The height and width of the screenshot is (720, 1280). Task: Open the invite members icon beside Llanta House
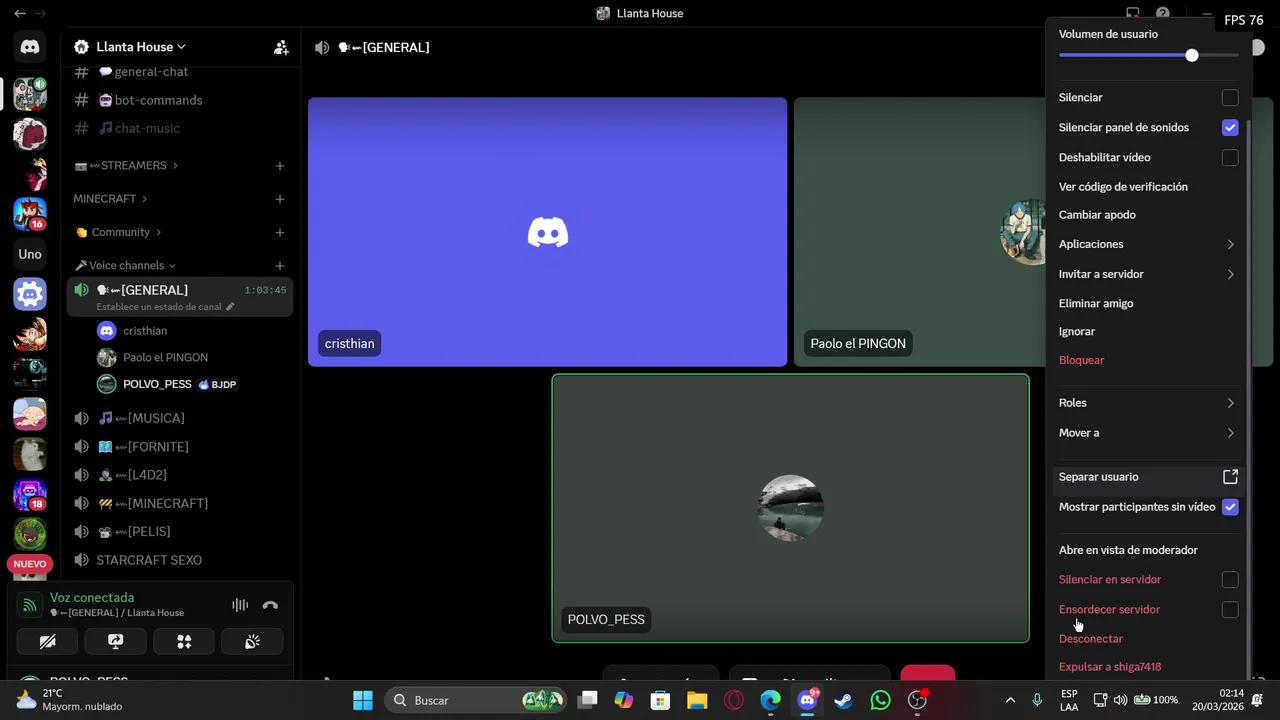coord(281,47)
